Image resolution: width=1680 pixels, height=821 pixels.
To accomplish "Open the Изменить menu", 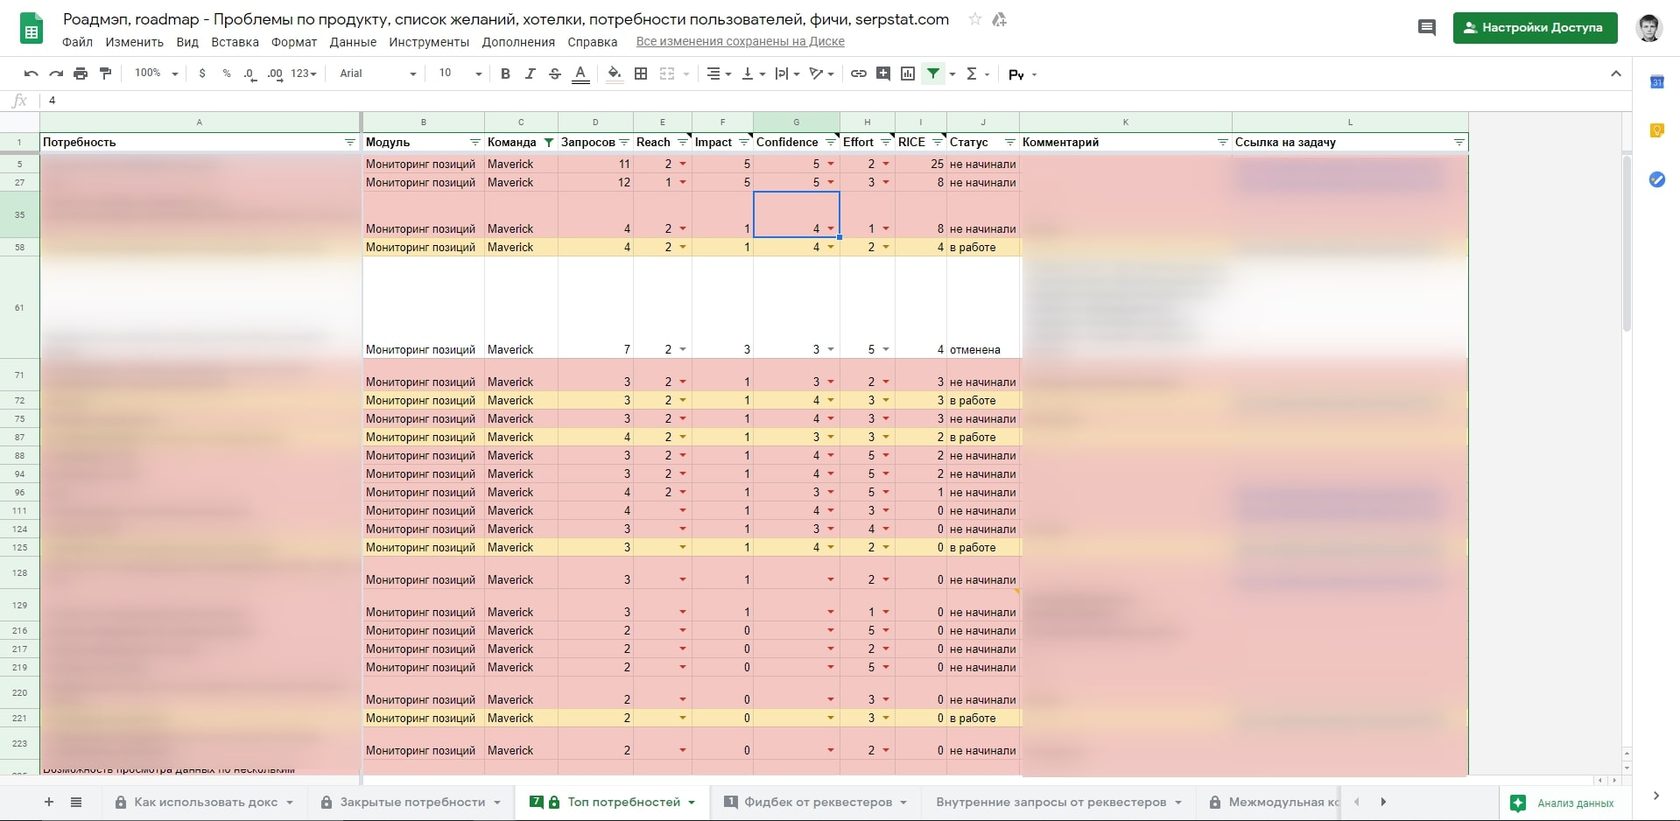I will coord(134,42).
